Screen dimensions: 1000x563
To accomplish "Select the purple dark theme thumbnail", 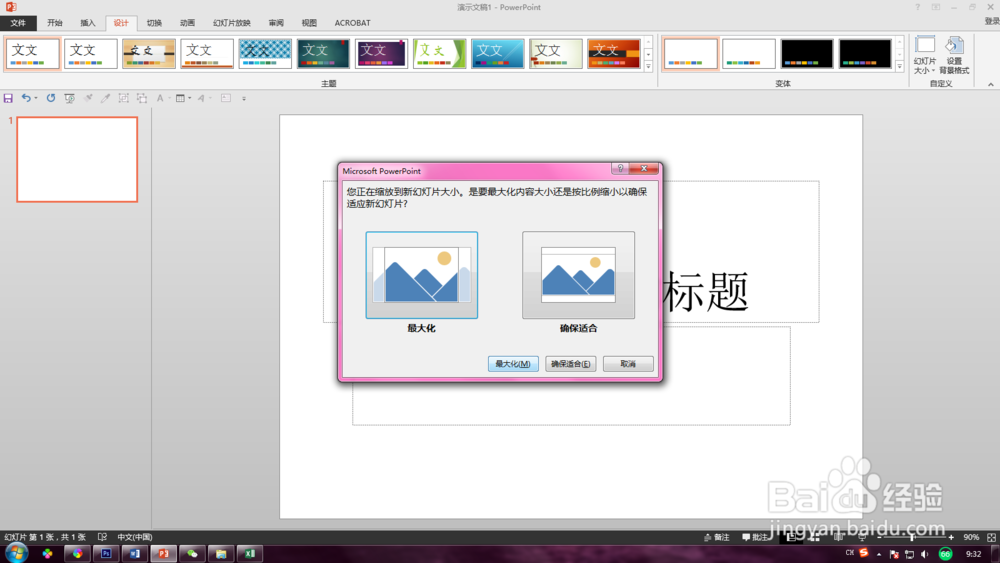I will click(x=381, y=54).
